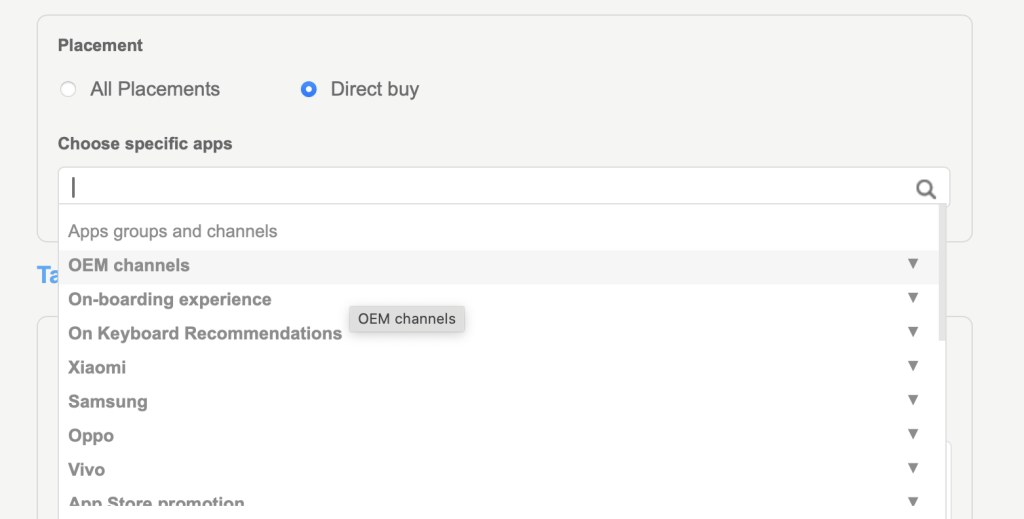Select the All Placements radio button

click(68, 89)
